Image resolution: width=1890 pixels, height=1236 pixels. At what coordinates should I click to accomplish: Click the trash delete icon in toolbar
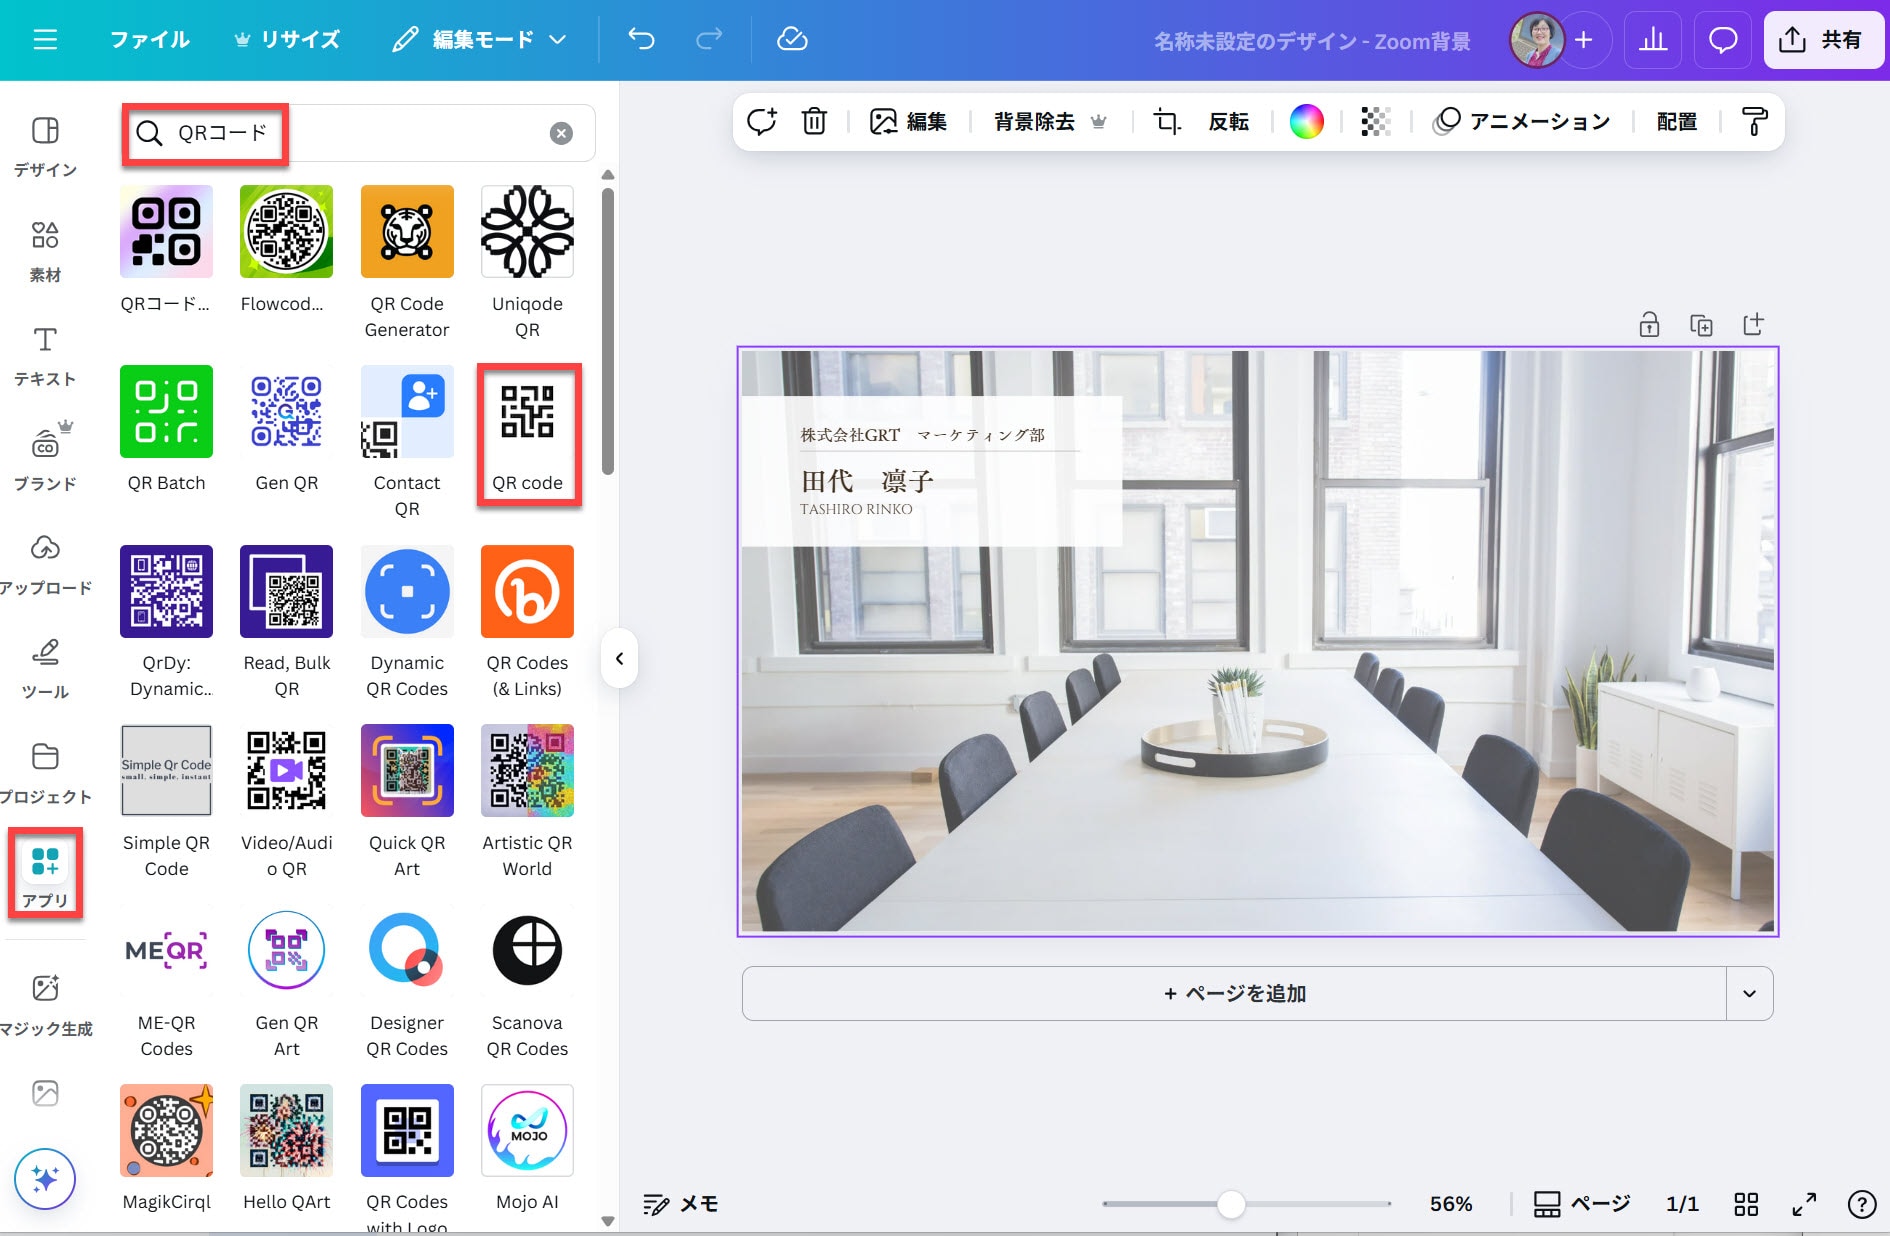[x=814, y=122]
